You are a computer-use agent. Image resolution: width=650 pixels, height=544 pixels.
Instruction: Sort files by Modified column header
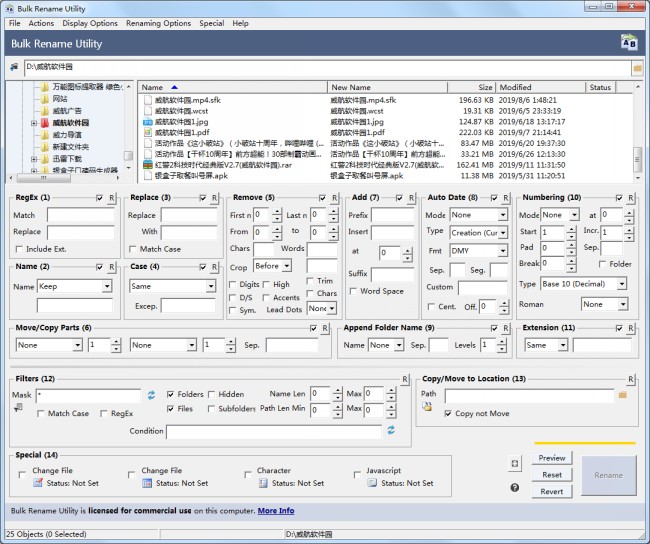[x=541, y=87]
